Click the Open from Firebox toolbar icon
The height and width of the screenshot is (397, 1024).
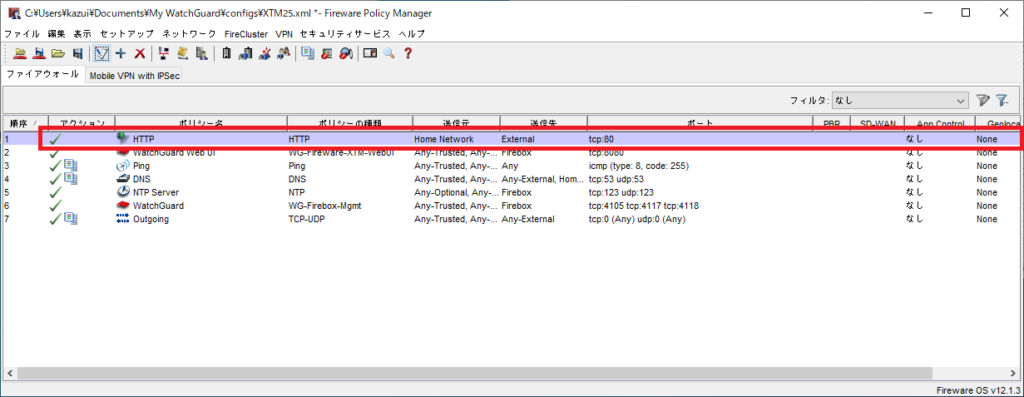coord(20,54)
